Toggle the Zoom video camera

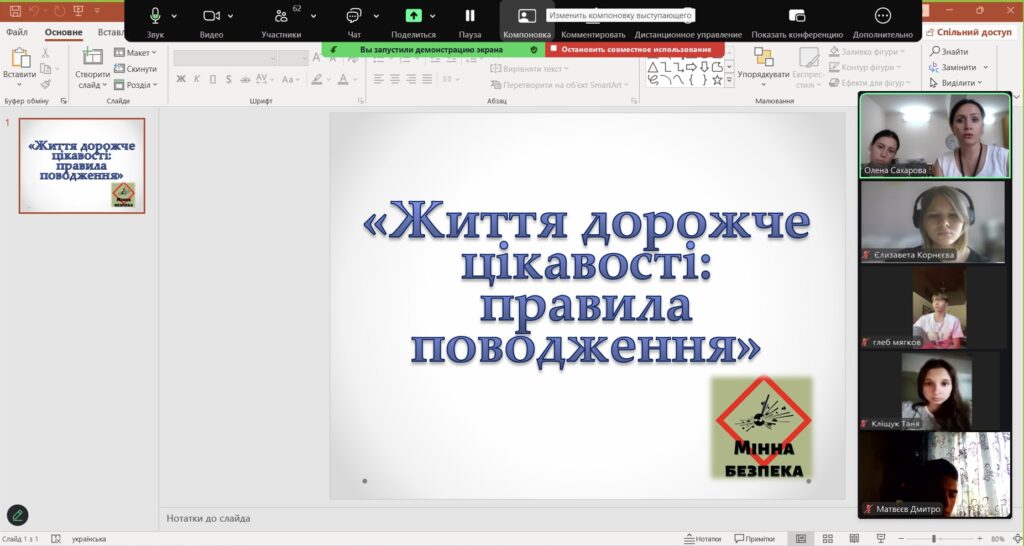(x=211, y=16)
